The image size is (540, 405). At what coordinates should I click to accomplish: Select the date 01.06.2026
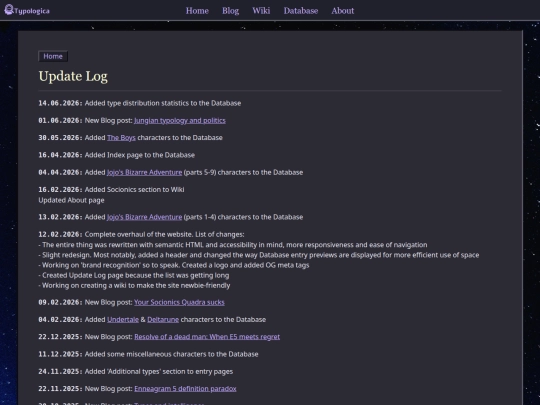point(61,121)
